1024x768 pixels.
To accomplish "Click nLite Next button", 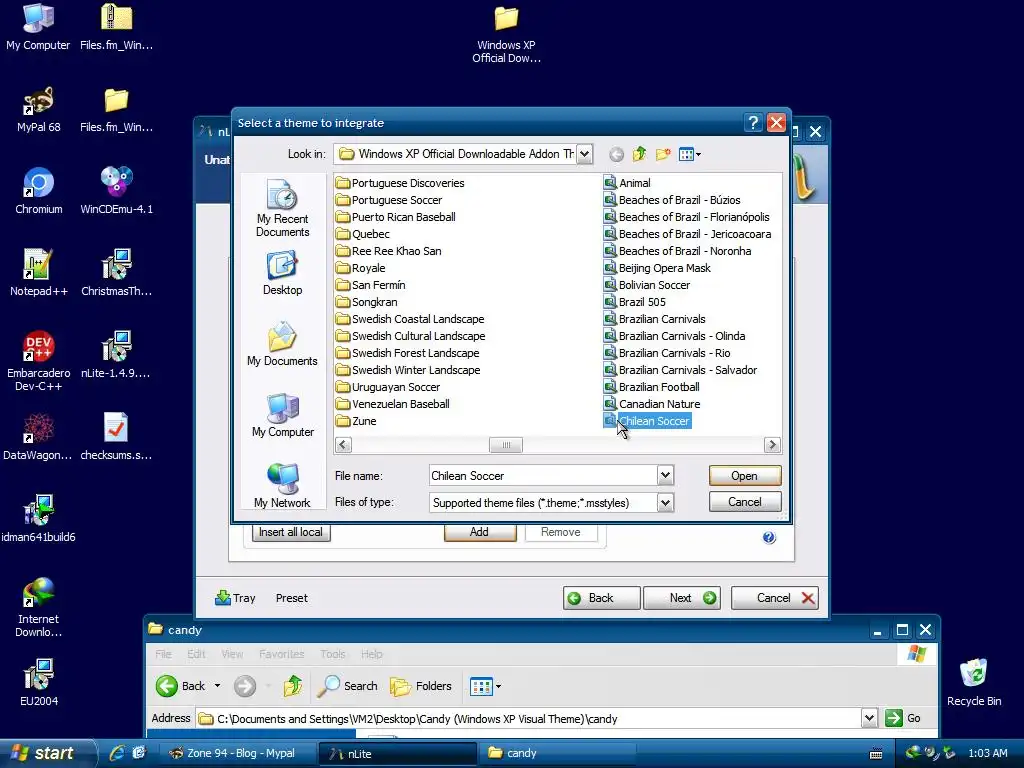I will [x=682, y=598].
